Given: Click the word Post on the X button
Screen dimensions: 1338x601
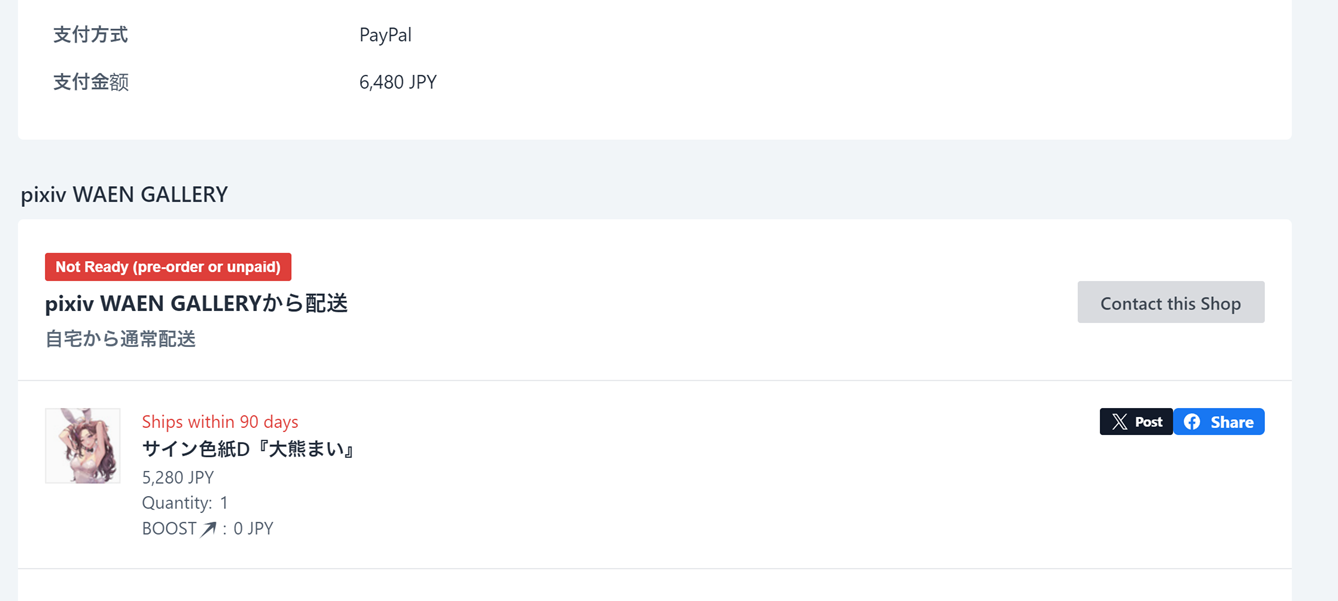Looking at the screenshot, I should coord(1148,422).
